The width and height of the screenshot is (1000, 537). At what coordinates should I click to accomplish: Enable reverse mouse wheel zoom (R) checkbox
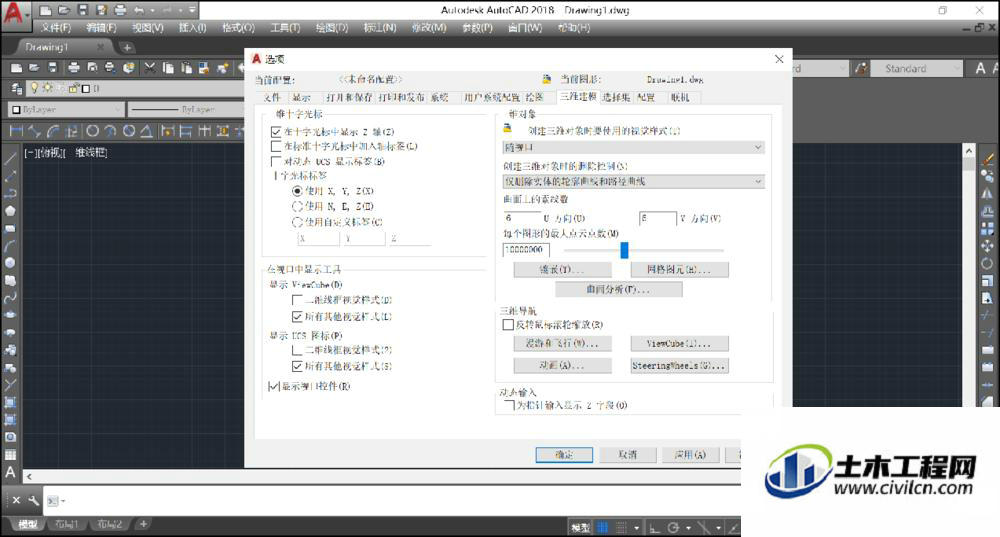[508, 325]
